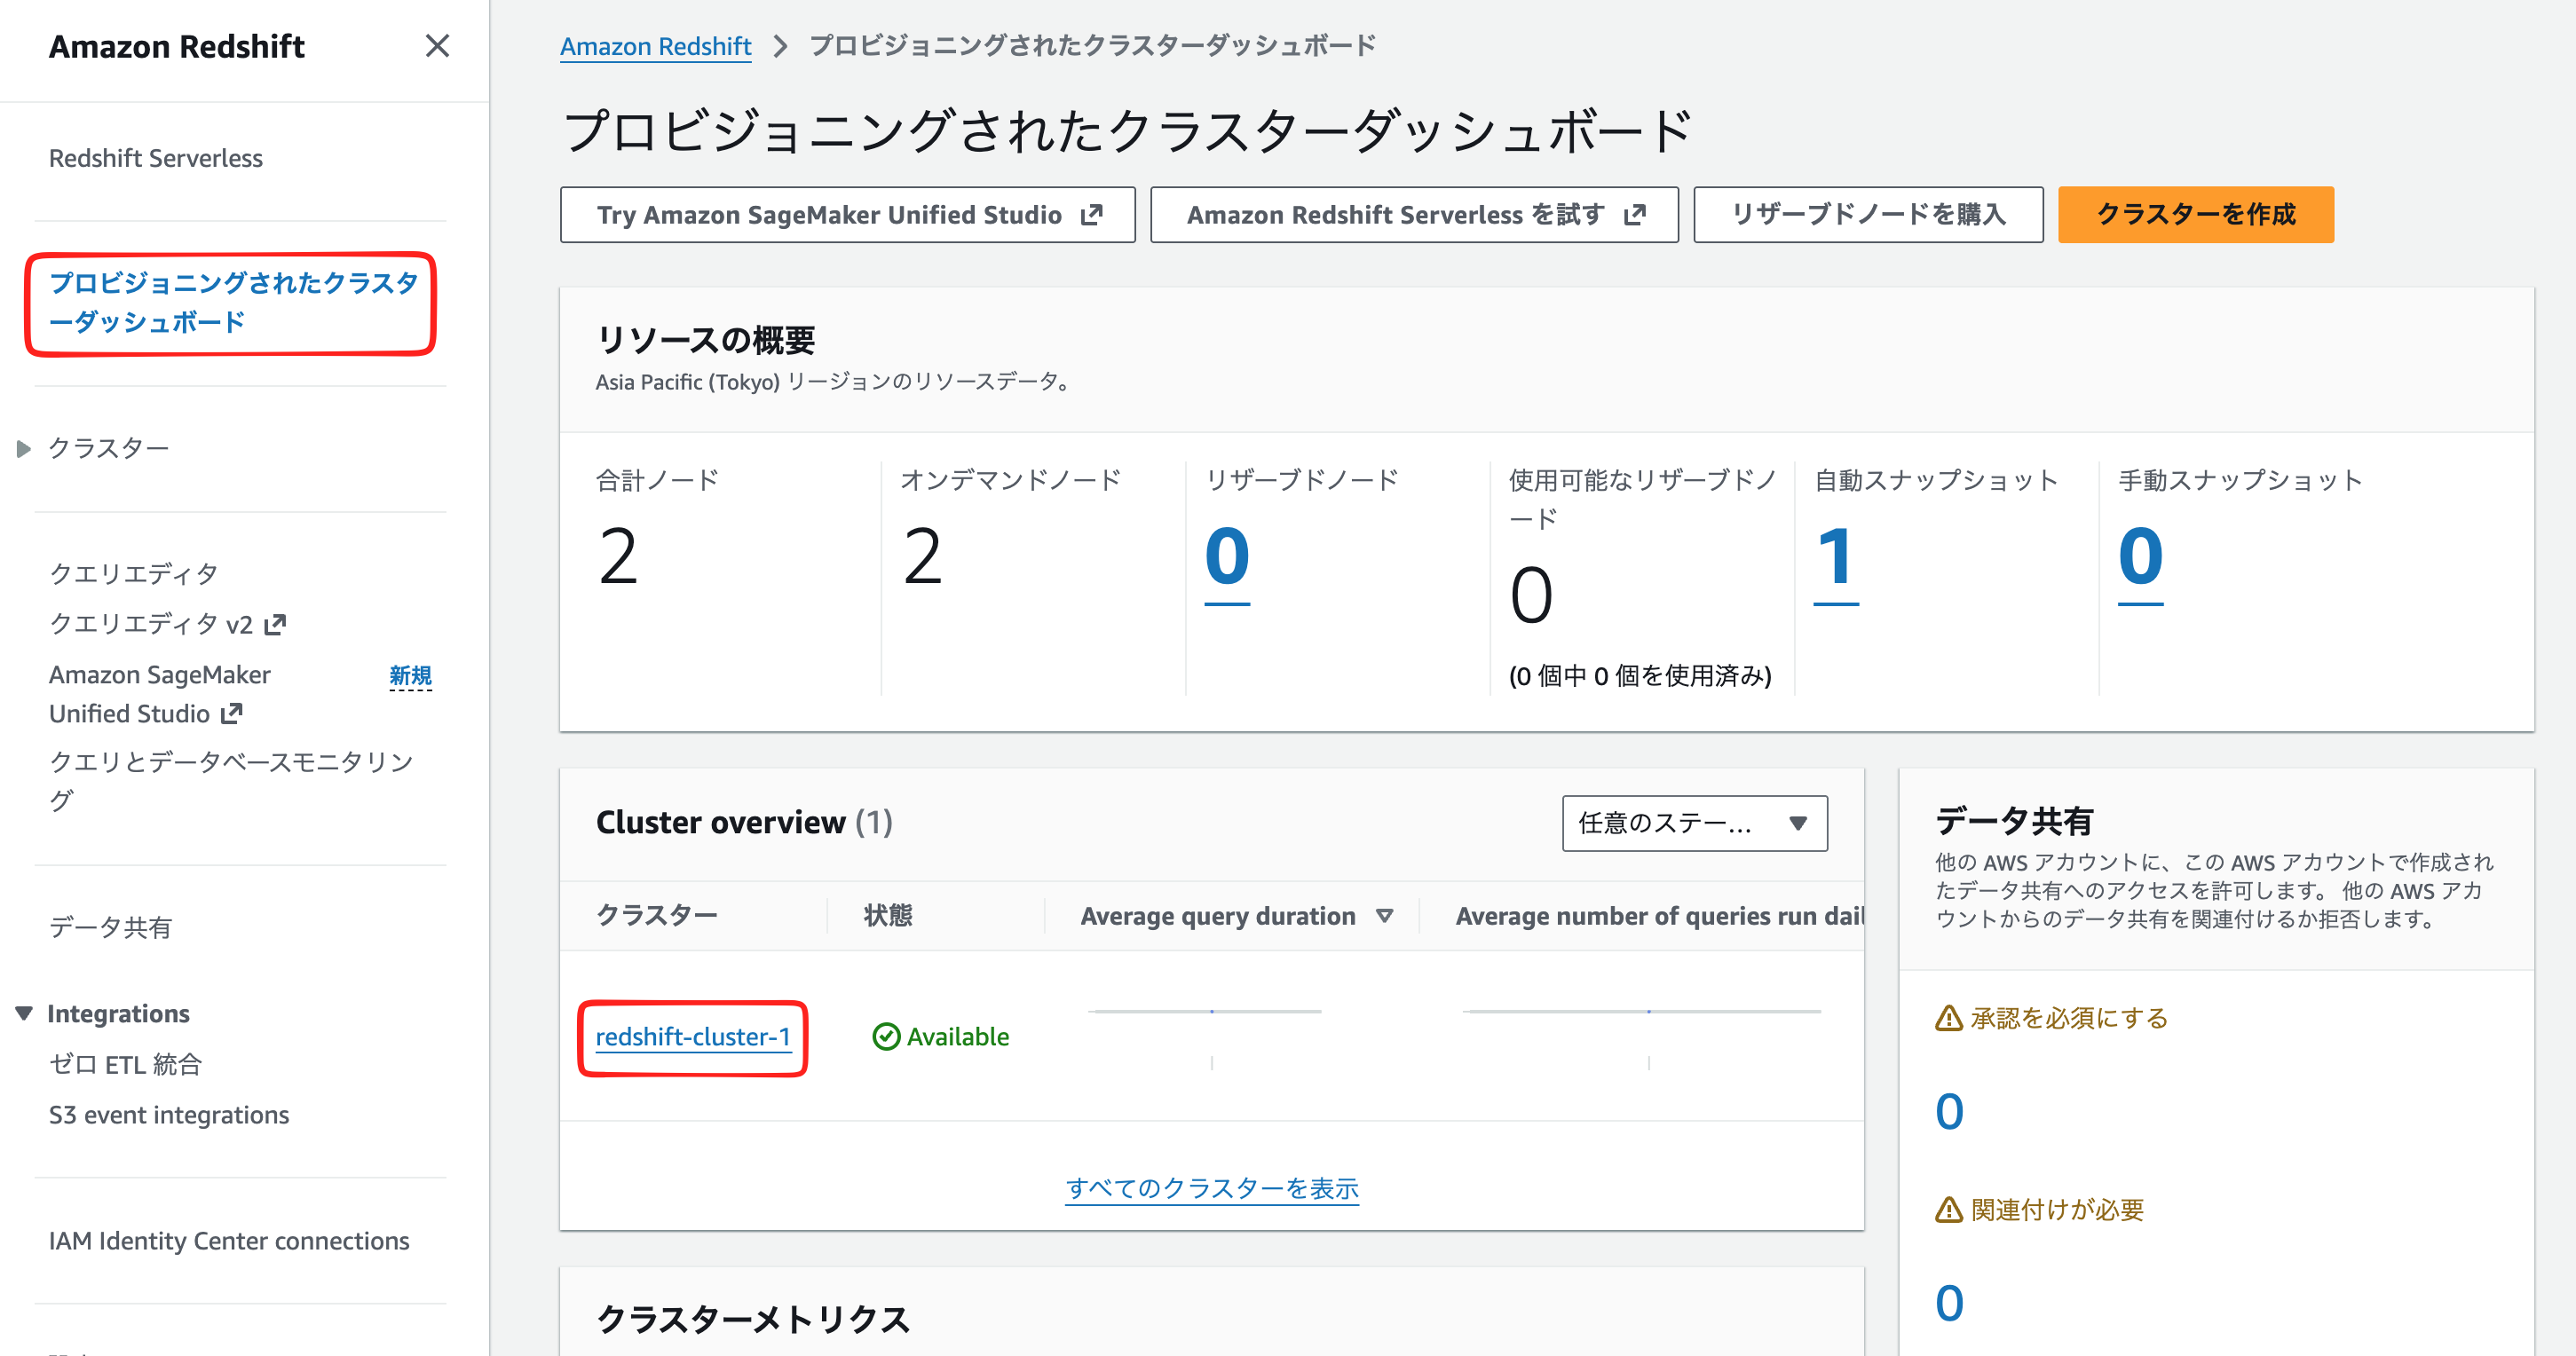Open クエリとデータベースモニタリング in sidebar
This screenshot has width=2576, height=1356.
point(231,780)
